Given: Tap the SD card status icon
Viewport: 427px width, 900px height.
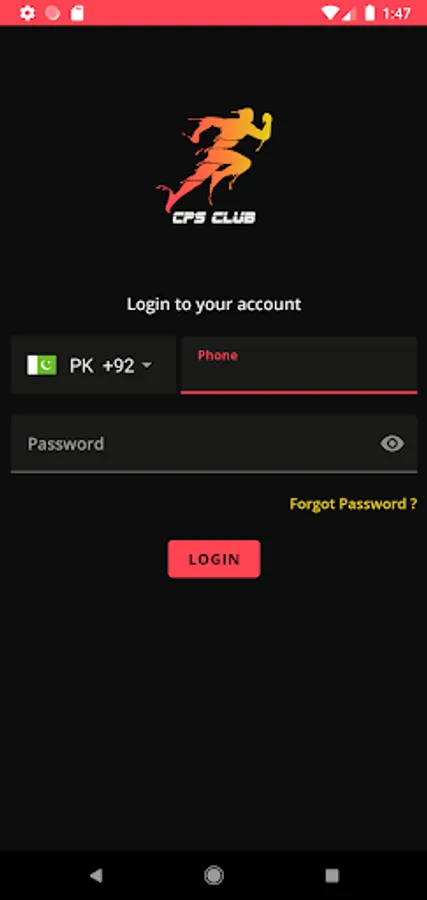Looking at the screenshot, I should click(x=77, y=13).
